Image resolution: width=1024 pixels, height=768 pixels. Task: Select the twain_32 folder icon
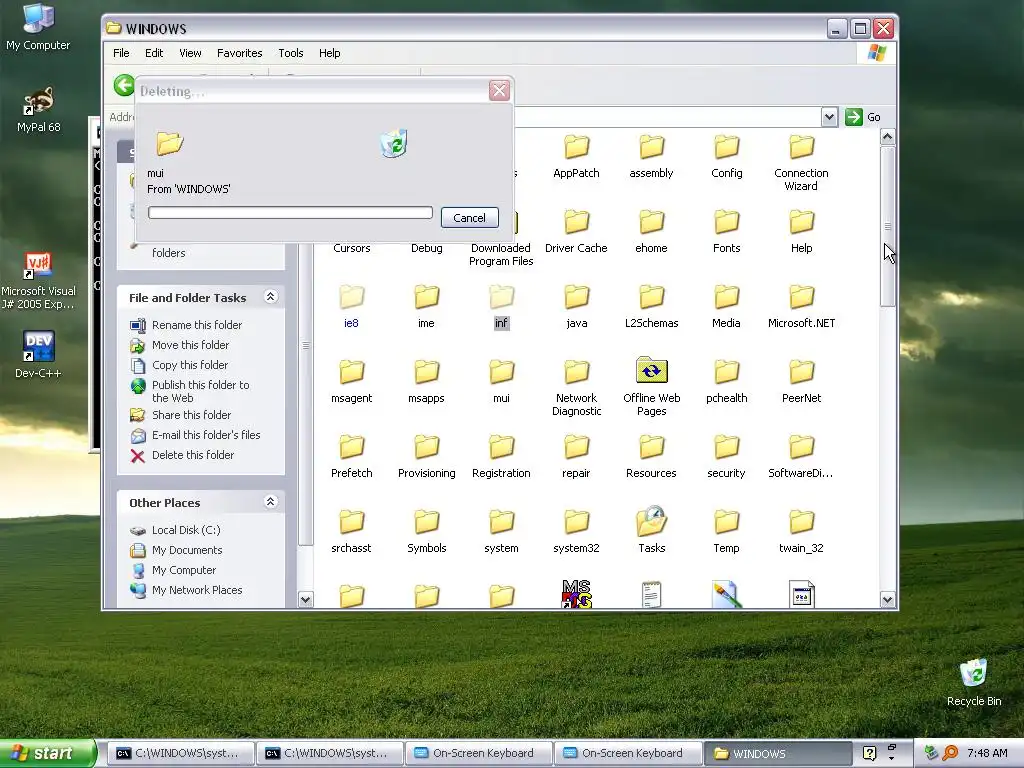(801, 522)
